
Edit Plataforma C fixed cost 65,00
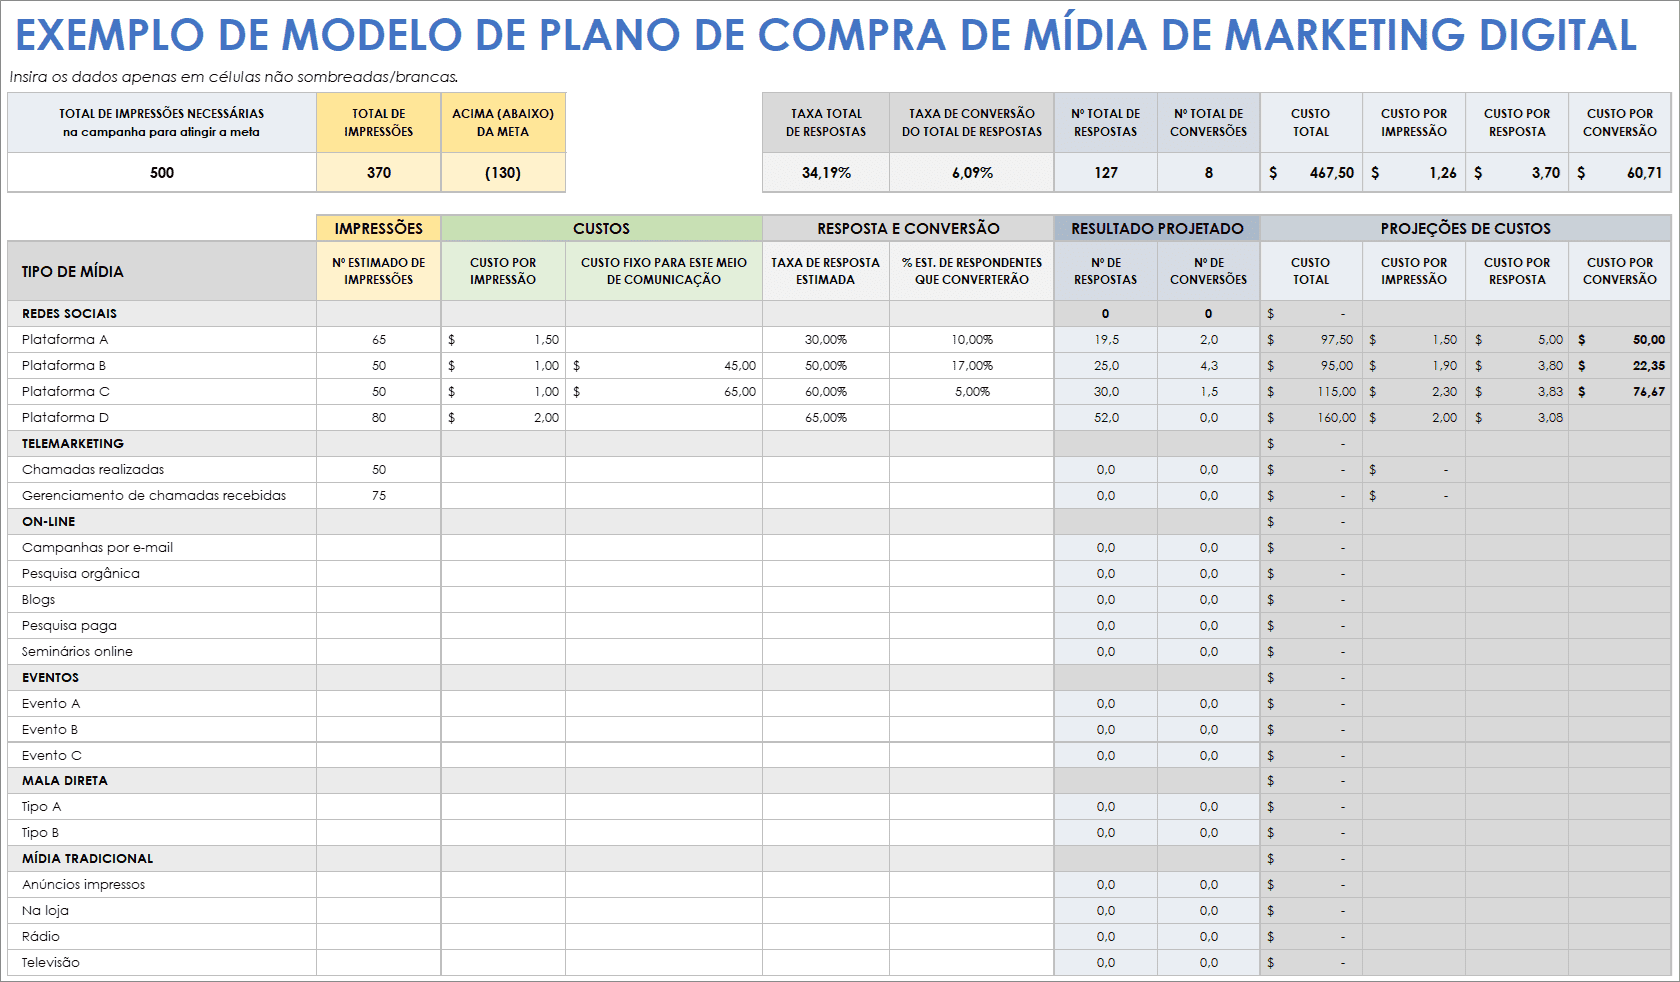click(x=664, y=392)
